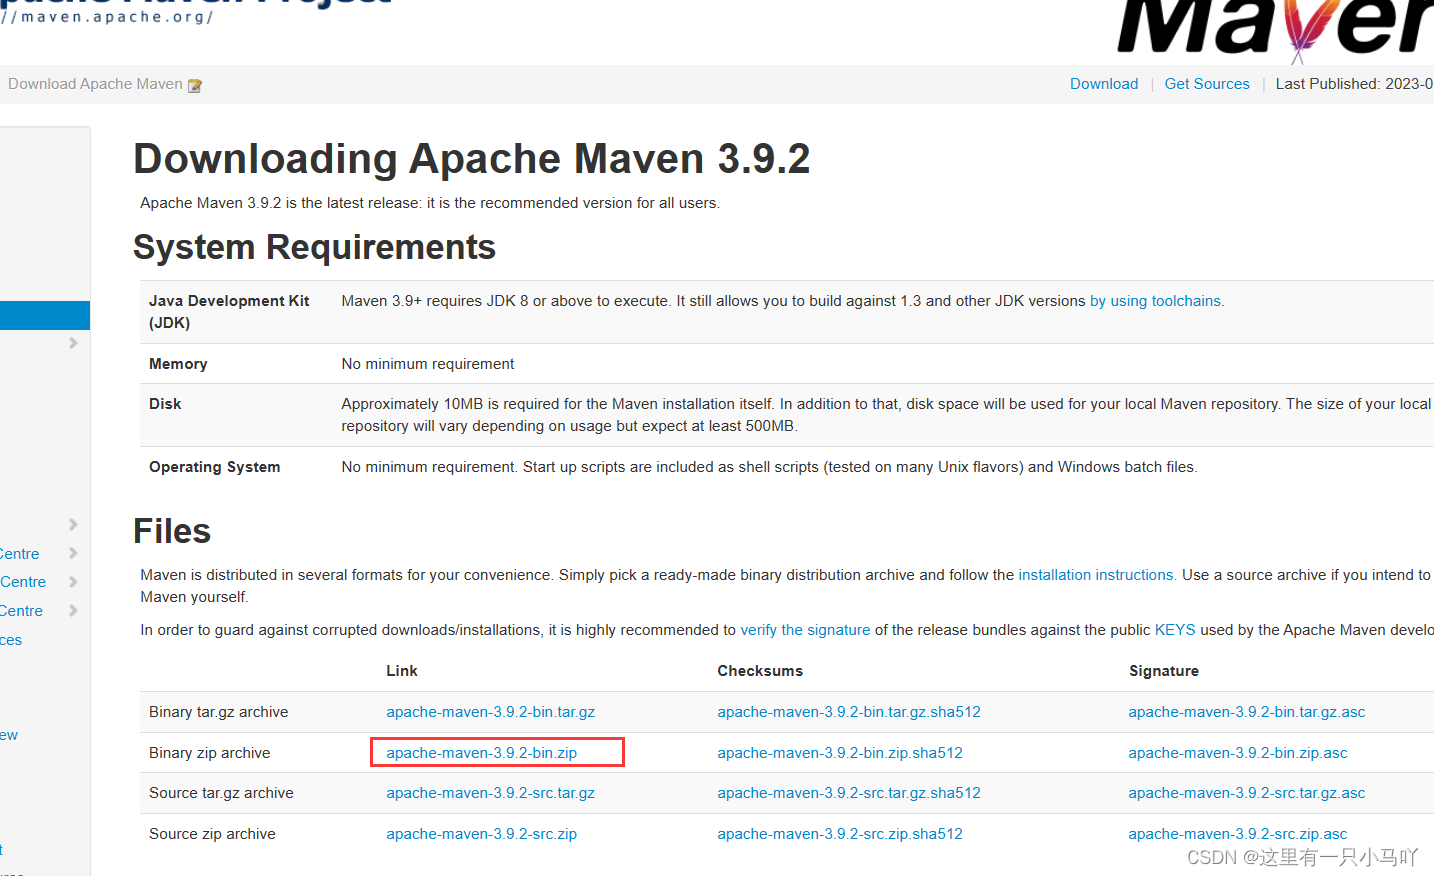Viewport: 1434px width, 876px height.
Task: Click the 'Download Apache Maven' breadcrumb text
Action: tap(95, 84)
